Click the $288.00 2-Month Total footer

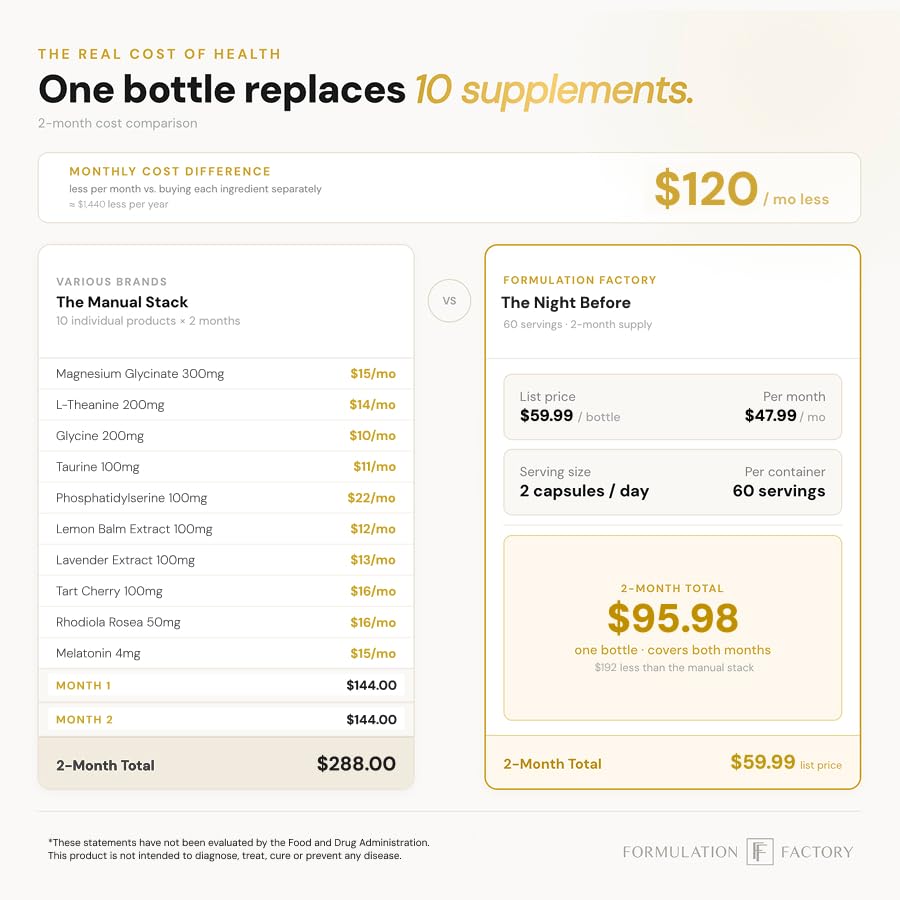pos(226,763)
